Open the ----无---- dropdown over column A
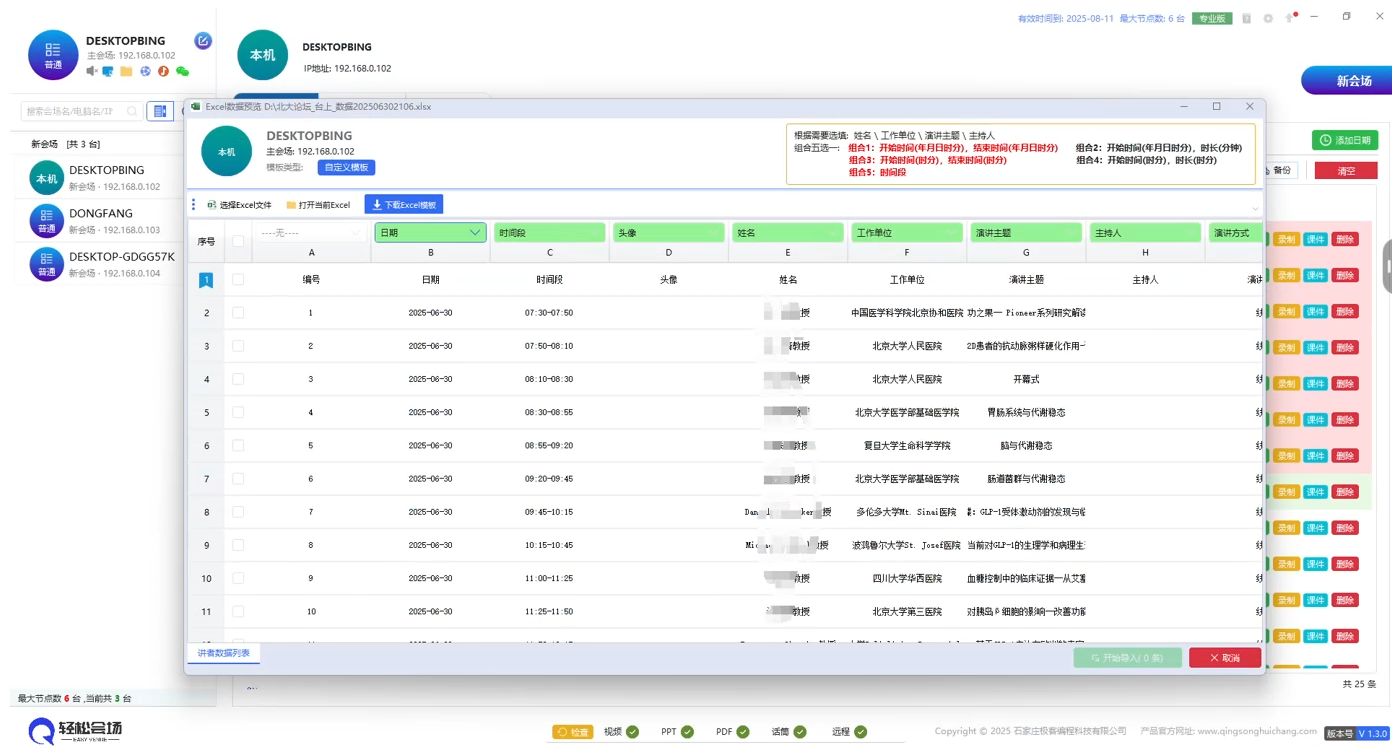This screenshot has width=1392, height=755. pyautogui.click(x=311, y=233)
